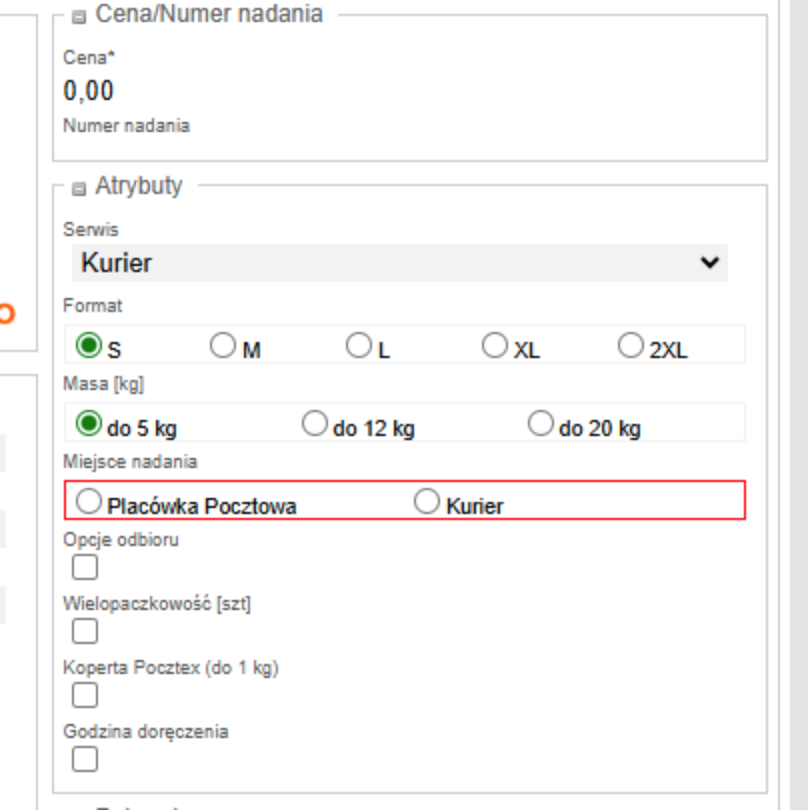Select Placówka Pocztowa as posting place
This screenshot has width=808, height=810.
pyautogui.click(x=89, y=501)
